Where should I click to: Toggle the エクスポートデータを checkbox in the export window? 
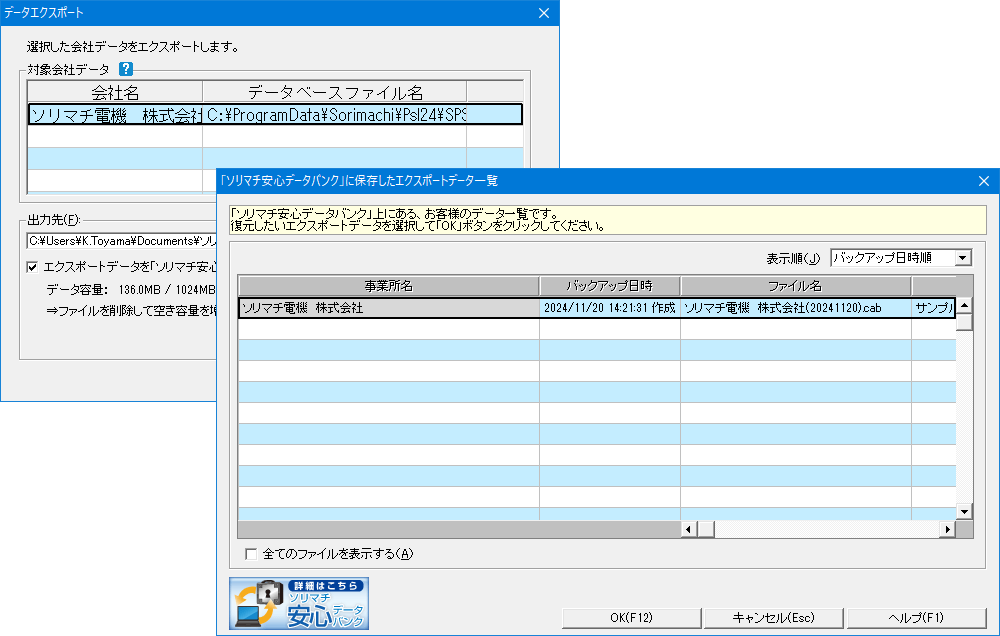33,267
